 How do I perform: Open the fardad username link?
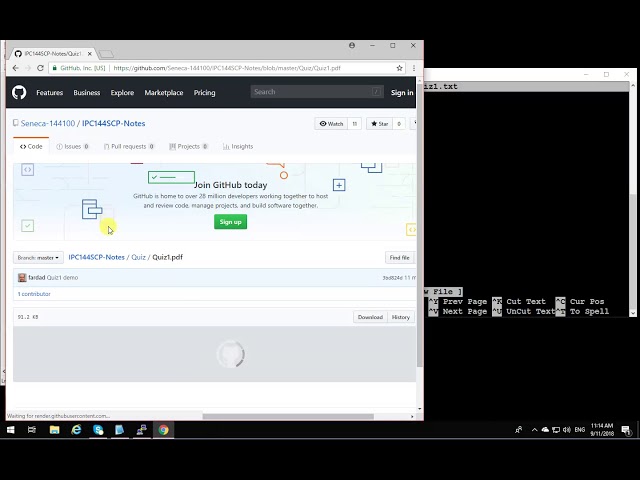(37, 278)
